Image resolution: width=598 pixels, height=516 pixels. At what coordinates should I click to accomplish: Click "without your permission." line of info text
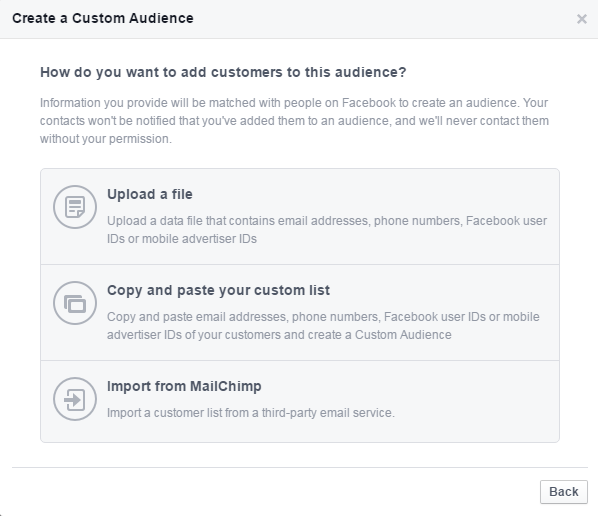106,139
